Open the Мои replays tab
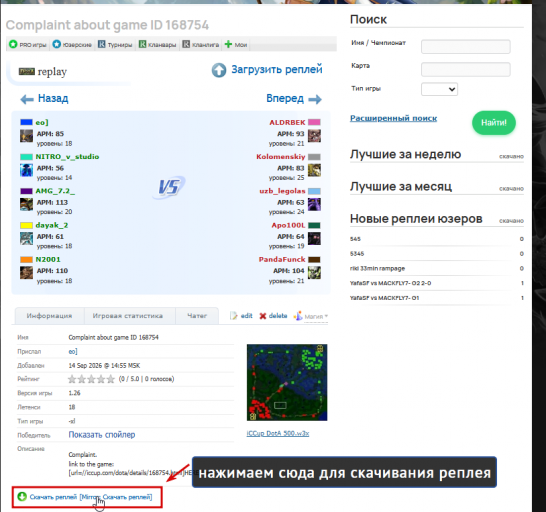Viewport: 546px width, 512px height. [236, 45]
